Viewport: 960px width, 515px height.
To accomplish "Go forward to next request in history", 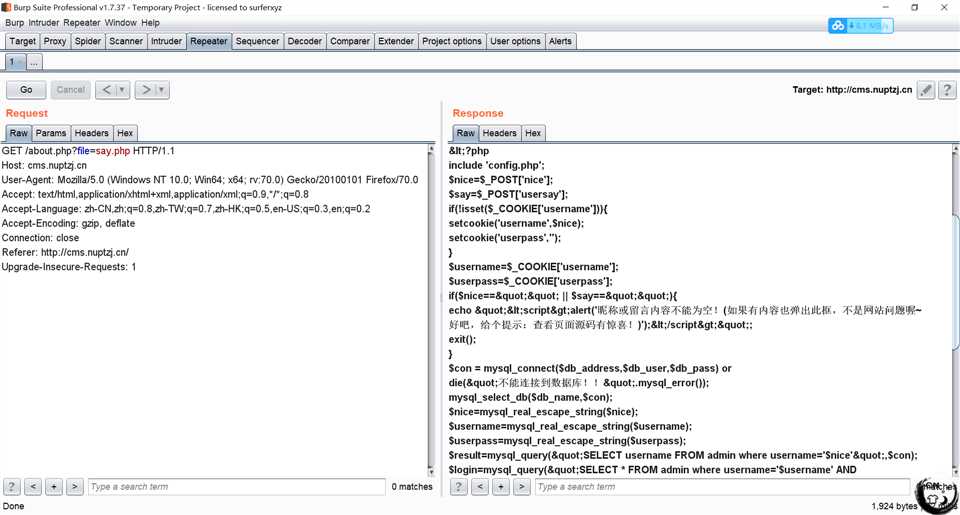I will click(x=146, y=89).
